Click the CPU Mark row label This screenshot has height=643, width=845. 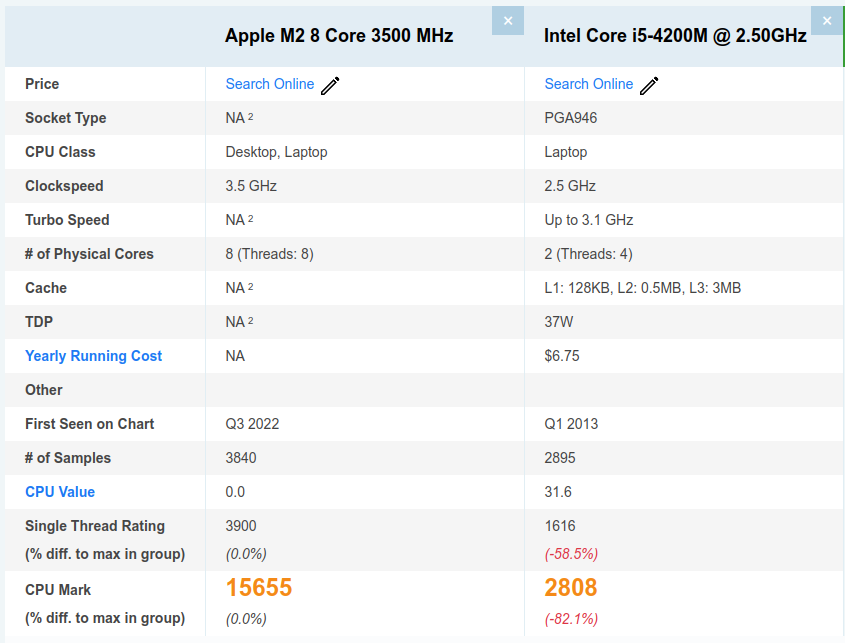[x=58, y=590]
